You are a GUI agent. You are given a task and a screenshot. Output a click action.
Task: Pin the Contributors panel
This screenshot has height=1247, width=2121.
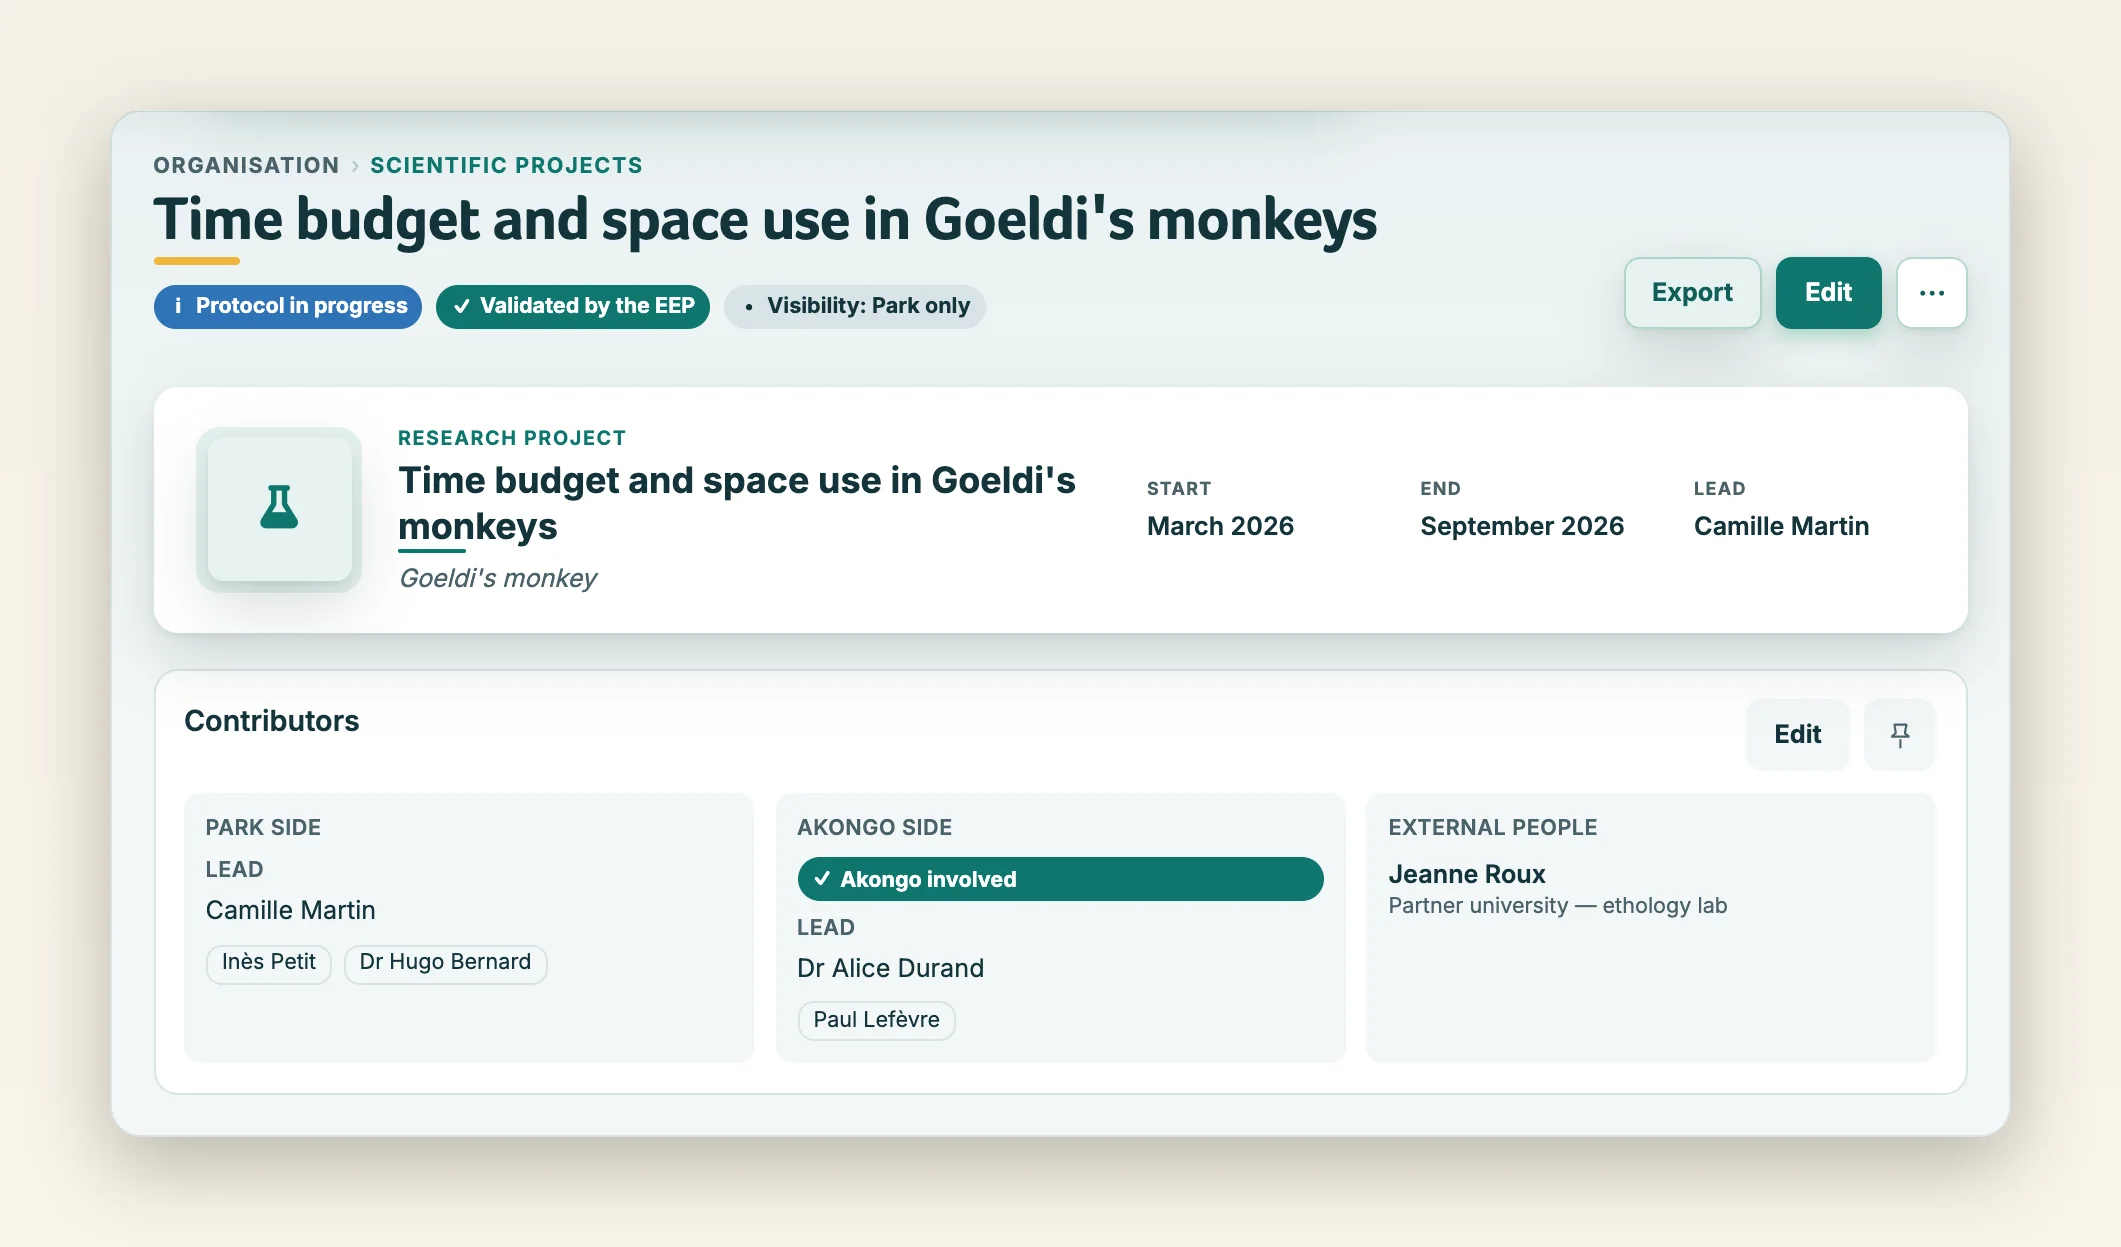[1900, 735]
